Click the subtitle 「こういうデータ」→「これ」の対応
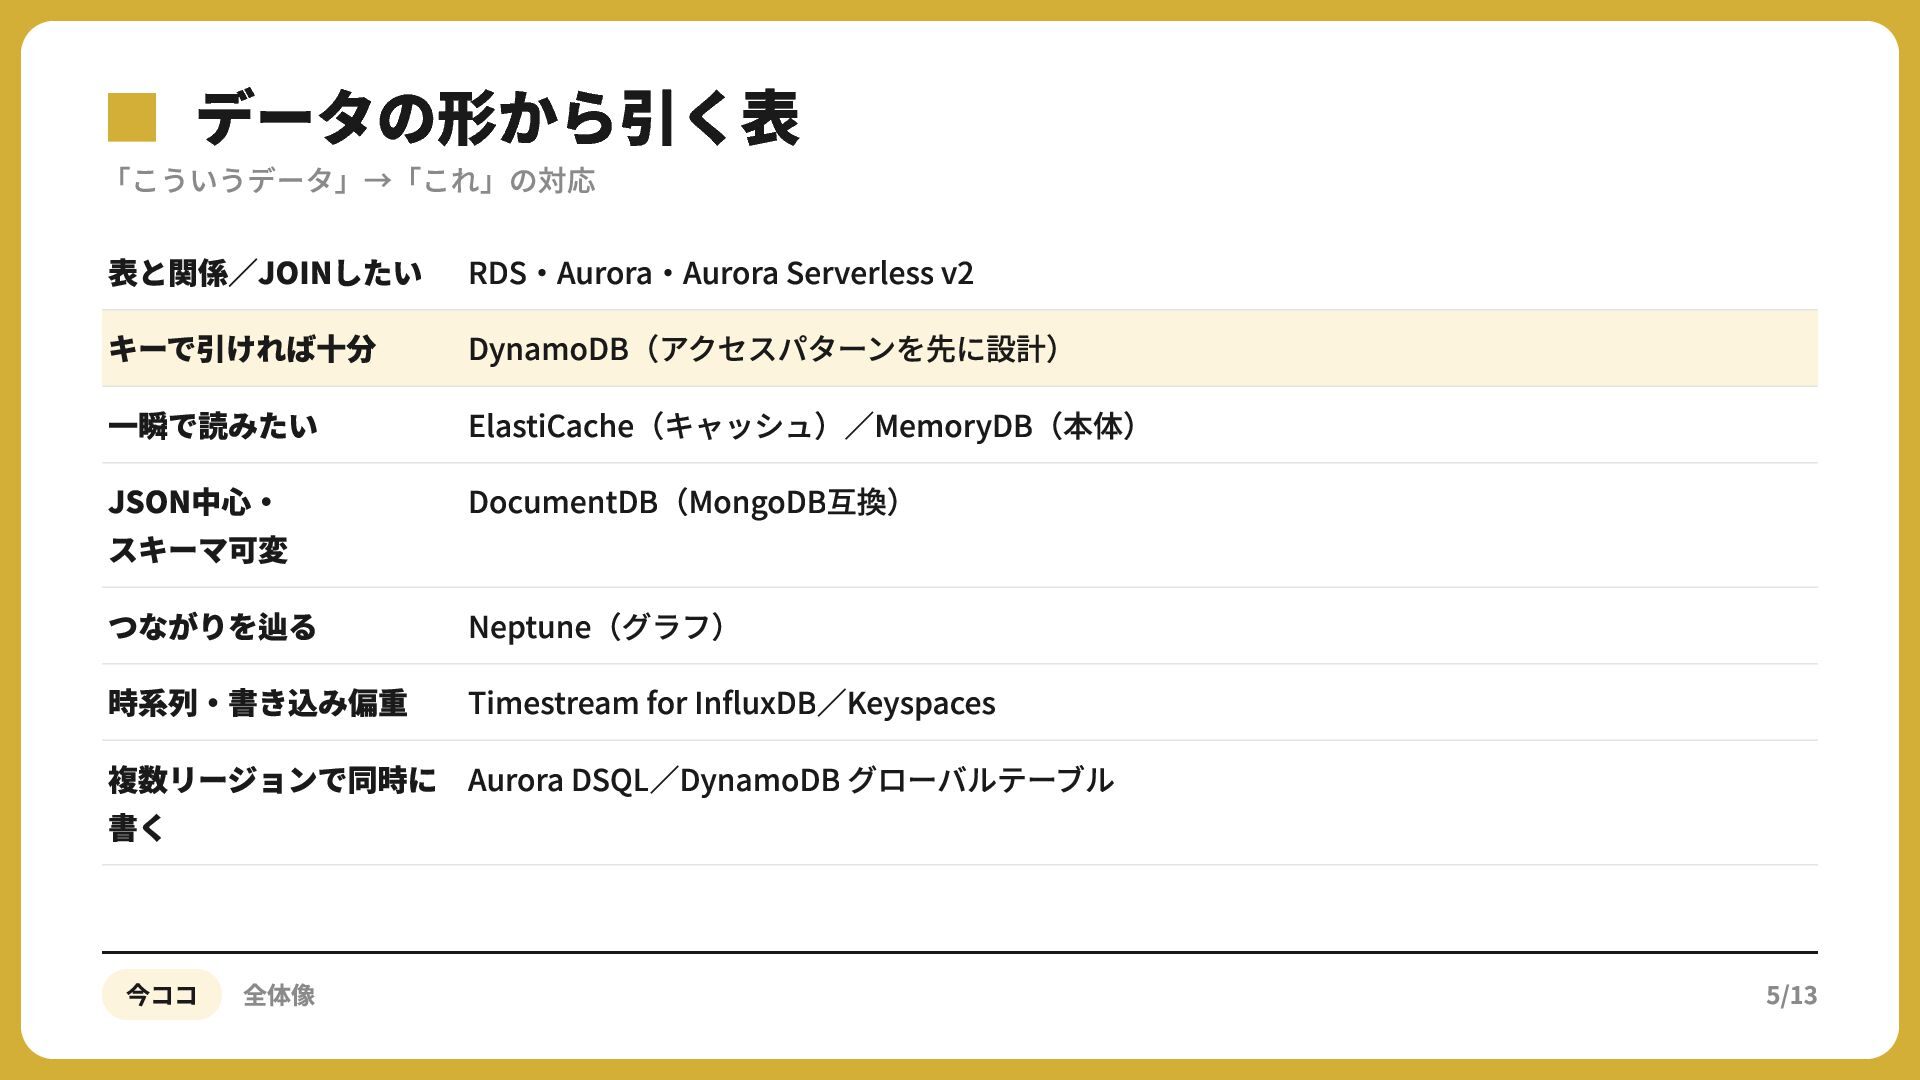The width and height of the screenshot is (1920, 1080). click(352, 181)
